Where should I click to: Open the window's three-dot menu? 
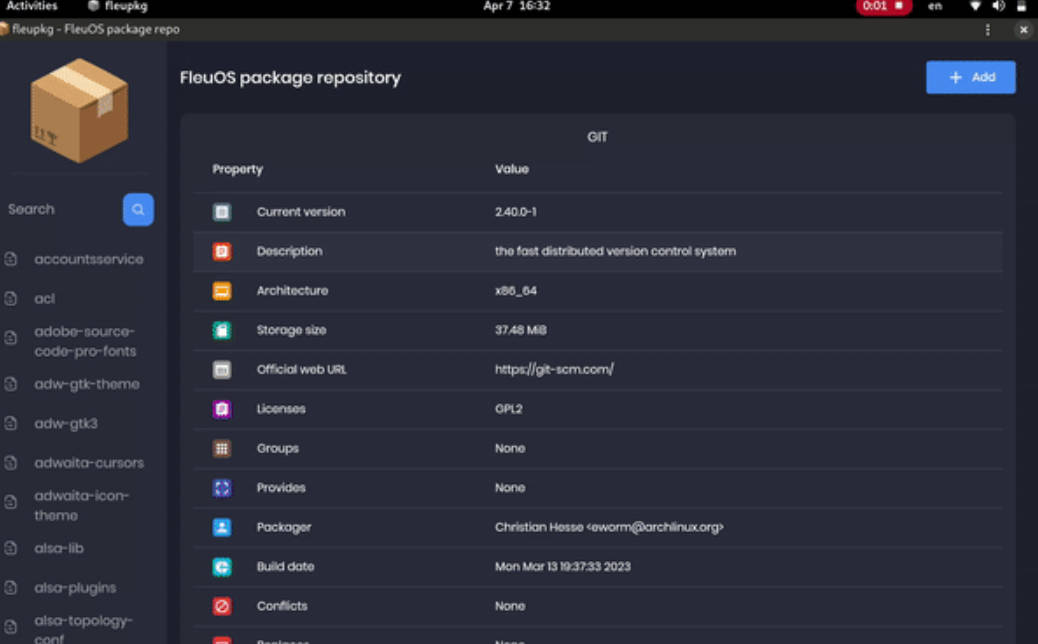click(x=988, y=30)
